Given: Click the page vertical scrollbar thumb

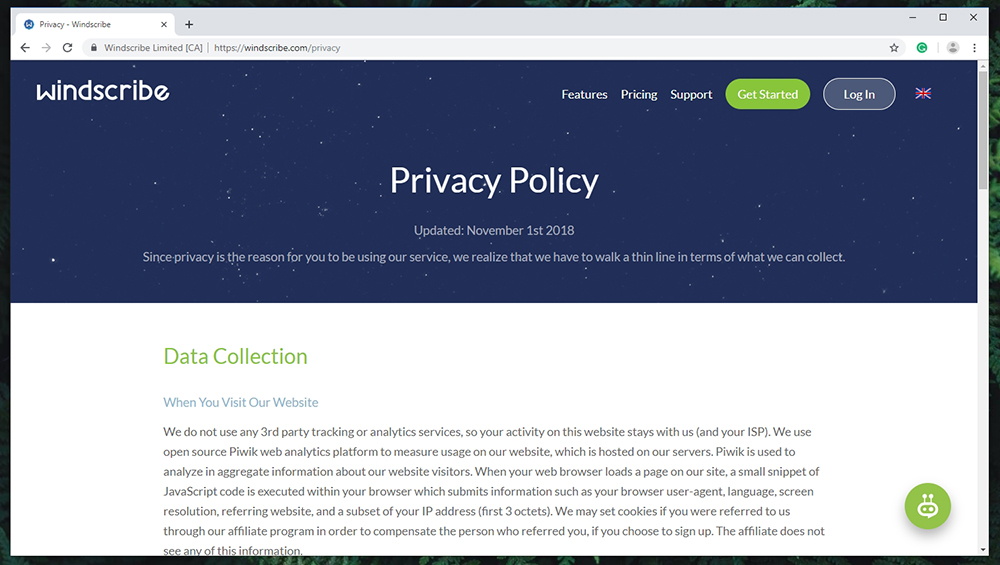Looking at the screenshot, I should point(983,129).
